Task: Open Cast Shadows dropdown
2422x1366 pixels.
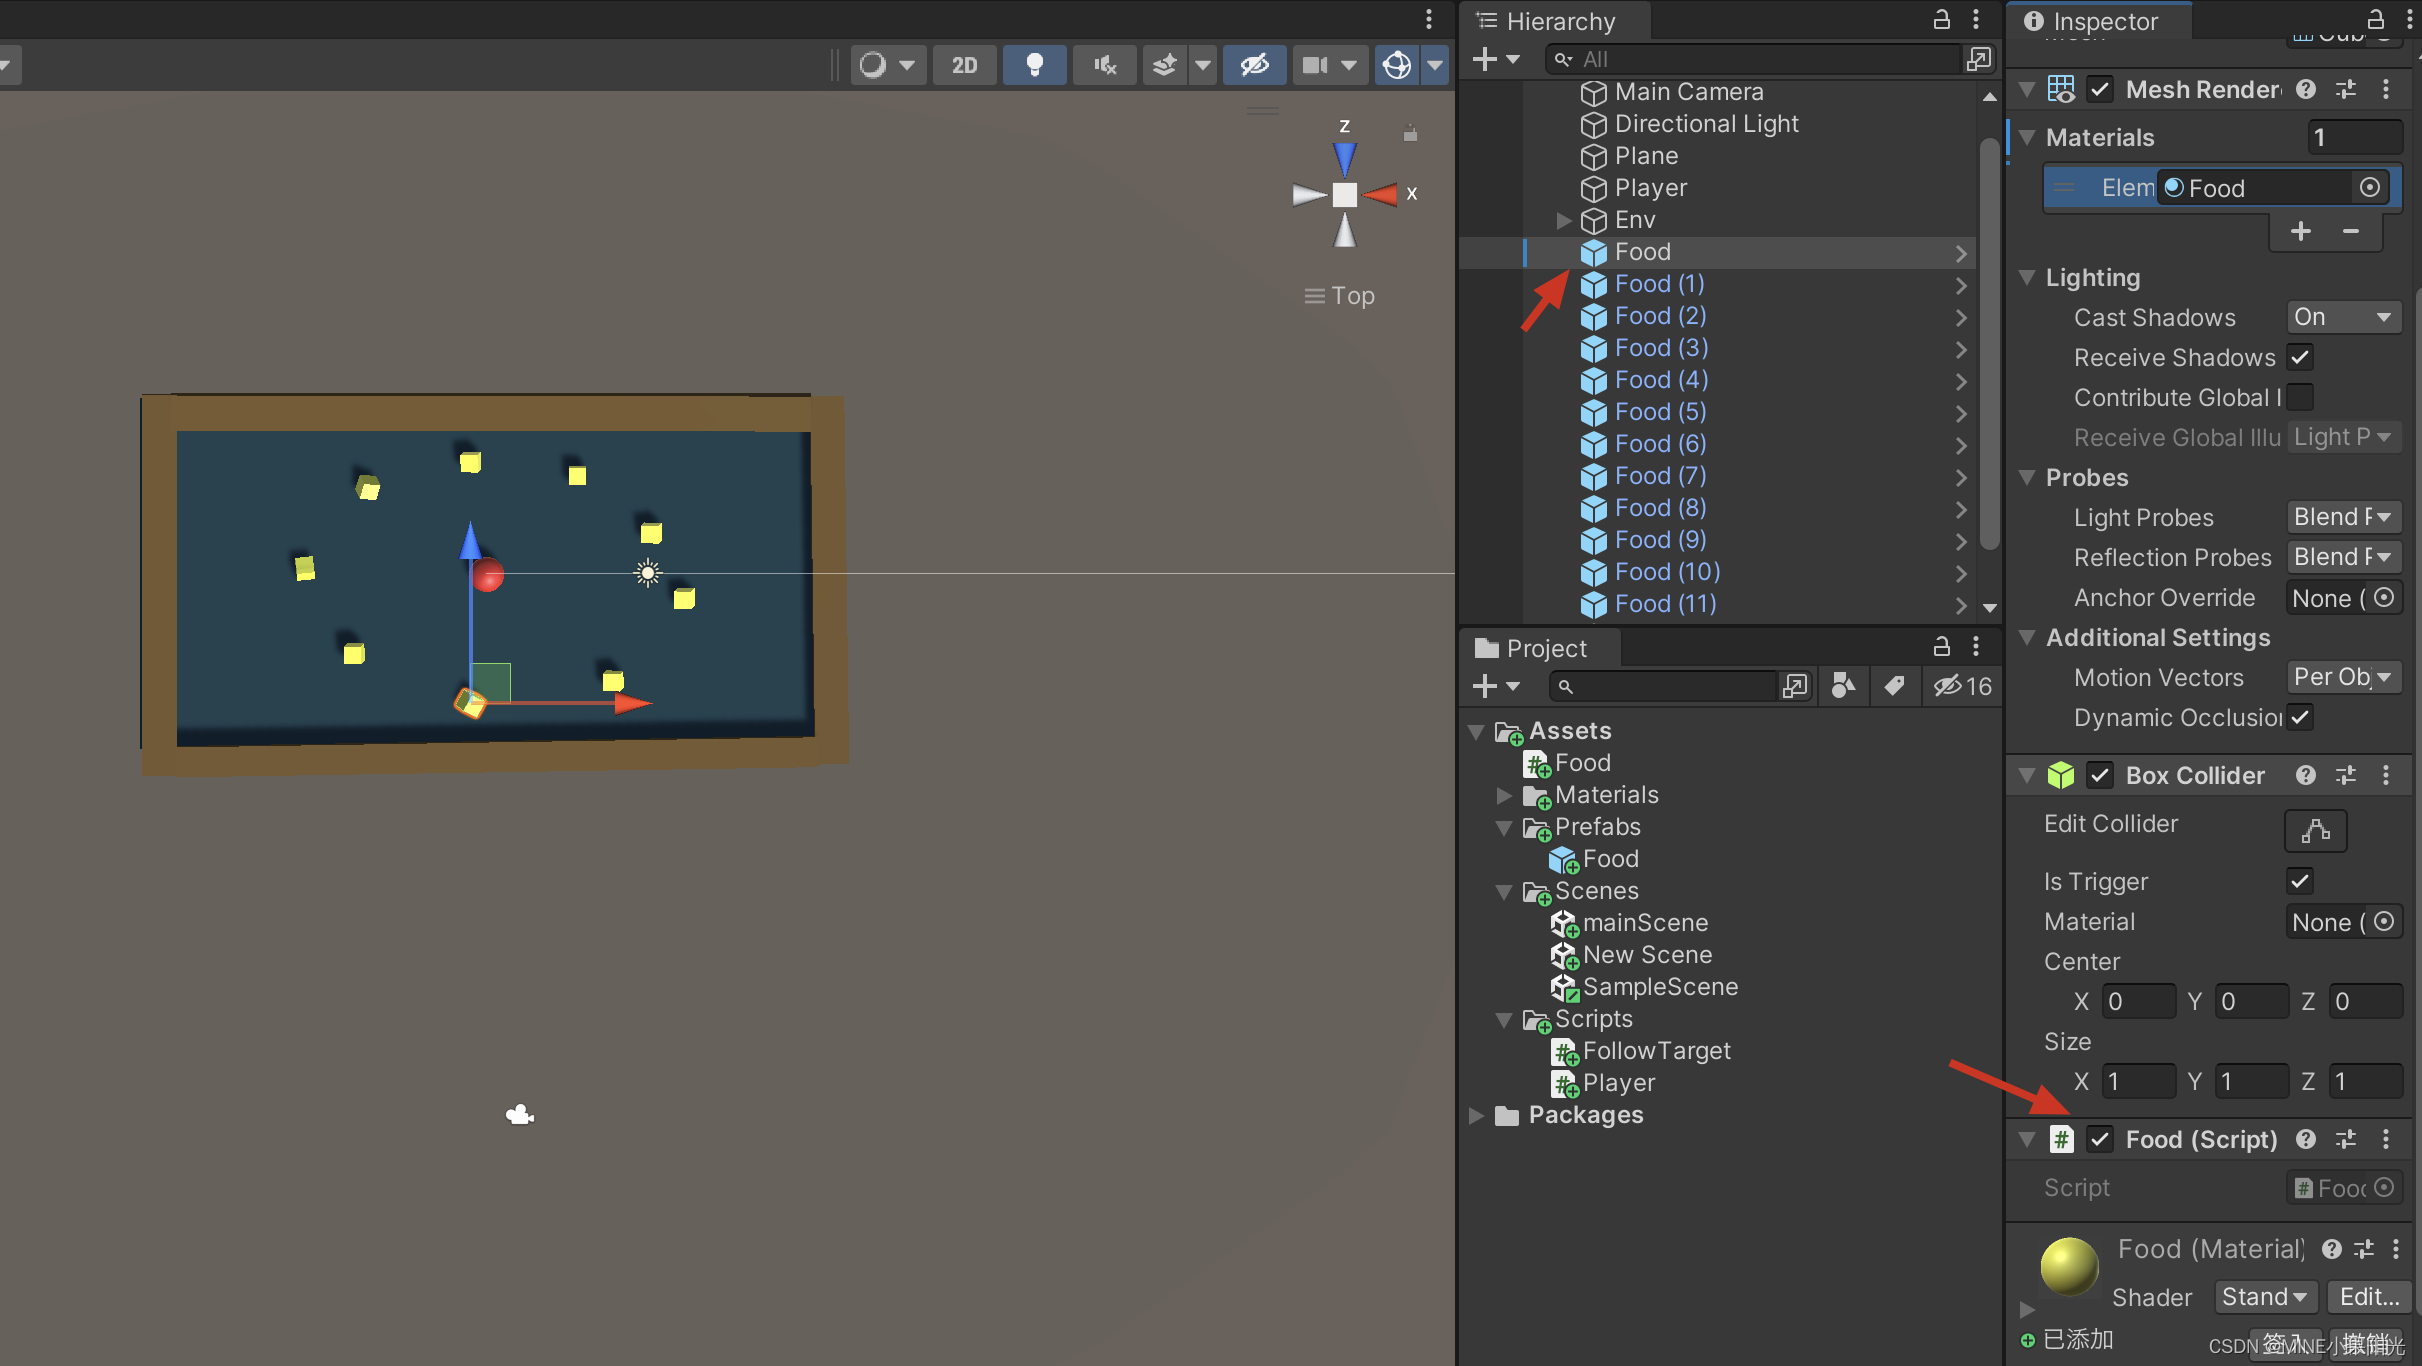Action: (2343, 317)
